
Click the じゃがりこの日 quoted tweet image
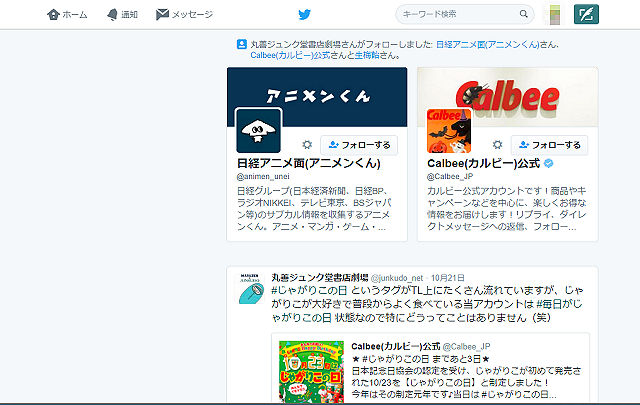311,372
